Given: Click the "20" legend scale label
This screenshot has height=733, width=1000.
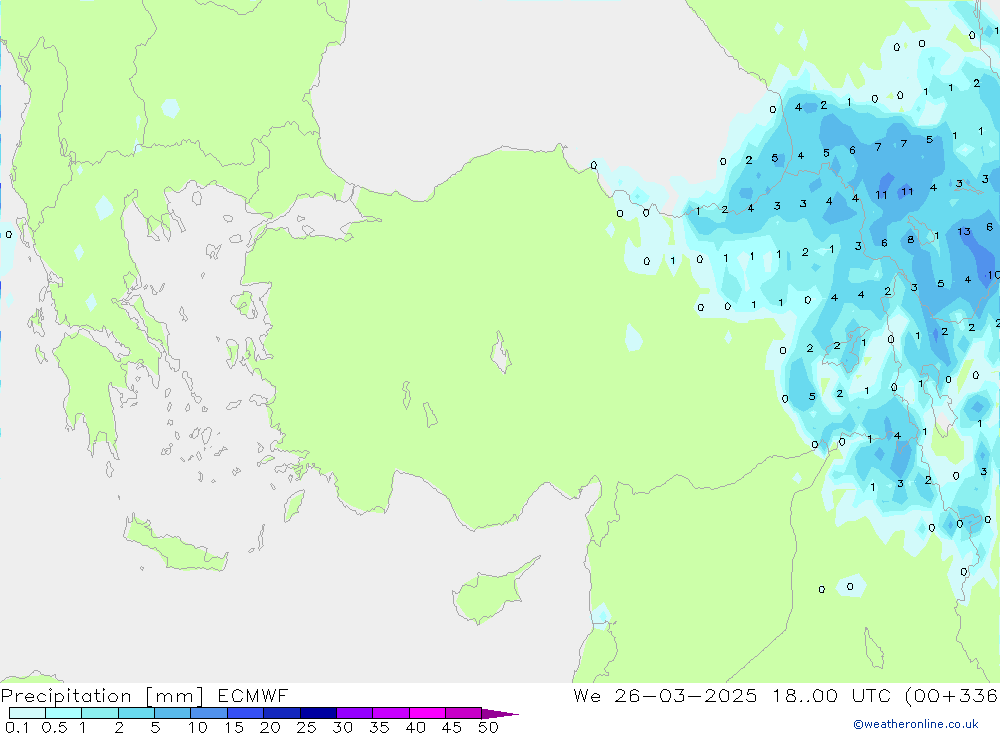Looking at the screenshot, I should coord(270,727).
